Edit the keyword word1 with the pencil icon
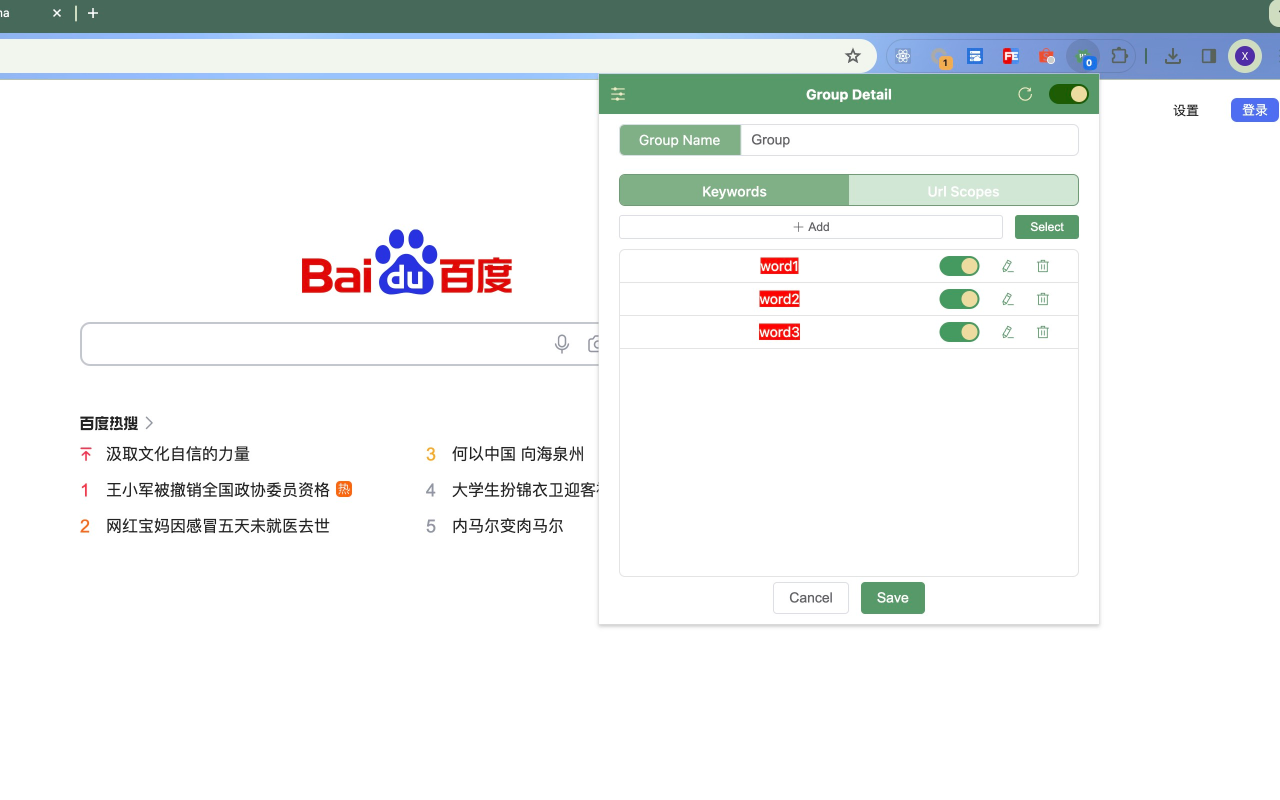This screenshot has height=800, width=1280. click(x=1007, y=265)
